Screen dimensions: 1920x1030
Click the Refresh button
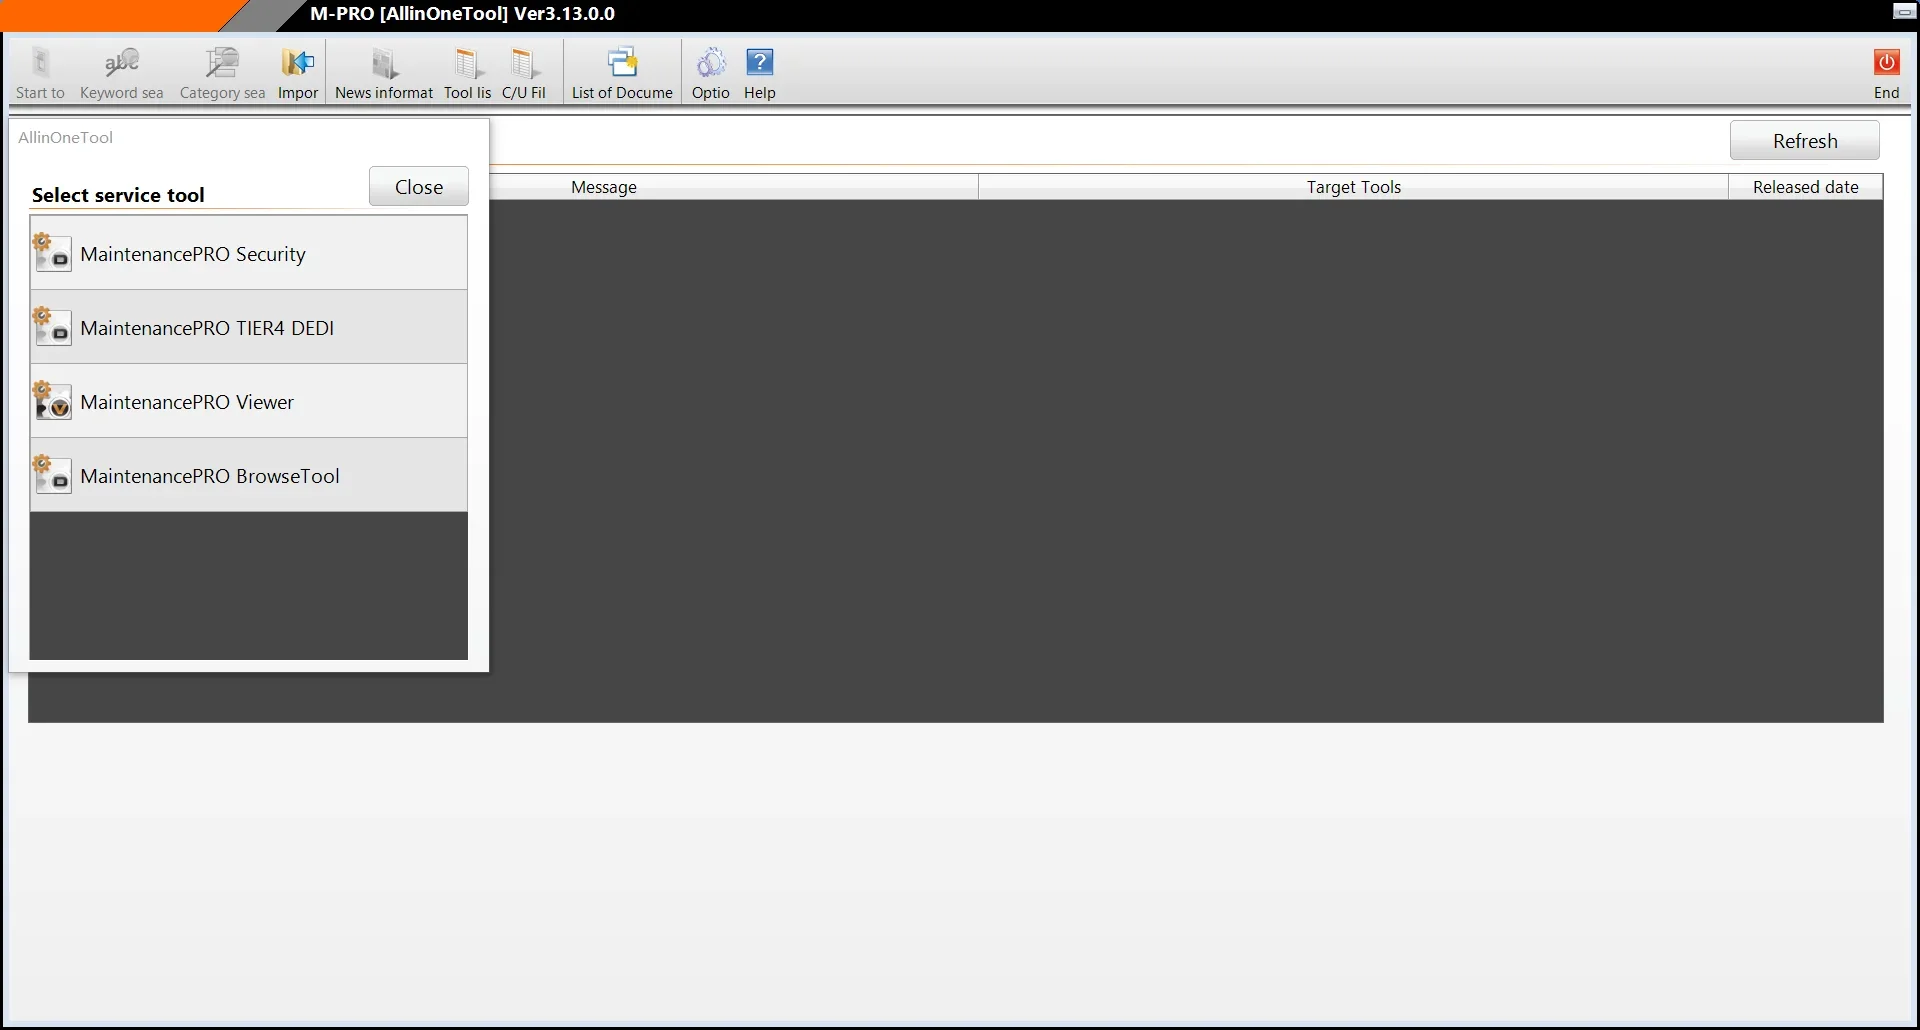tap(1805, 141)
